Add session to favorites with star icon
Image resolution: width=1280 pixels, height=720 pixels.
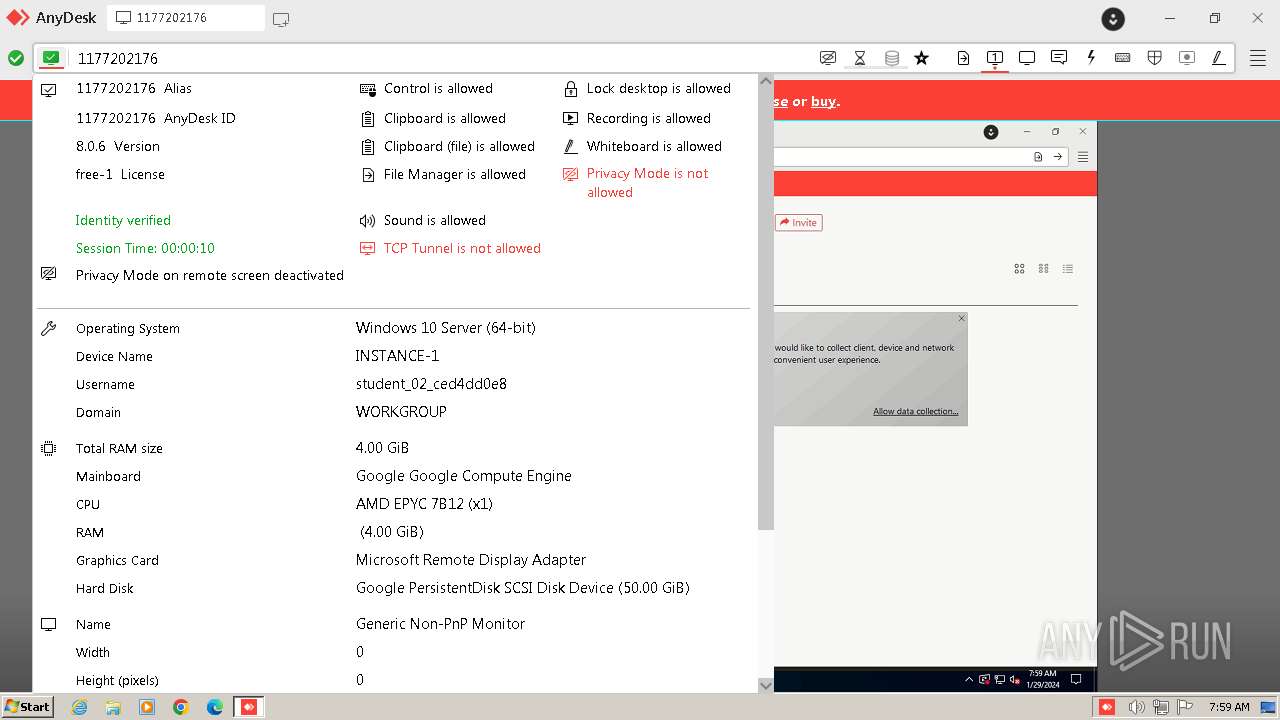(922, 58)
